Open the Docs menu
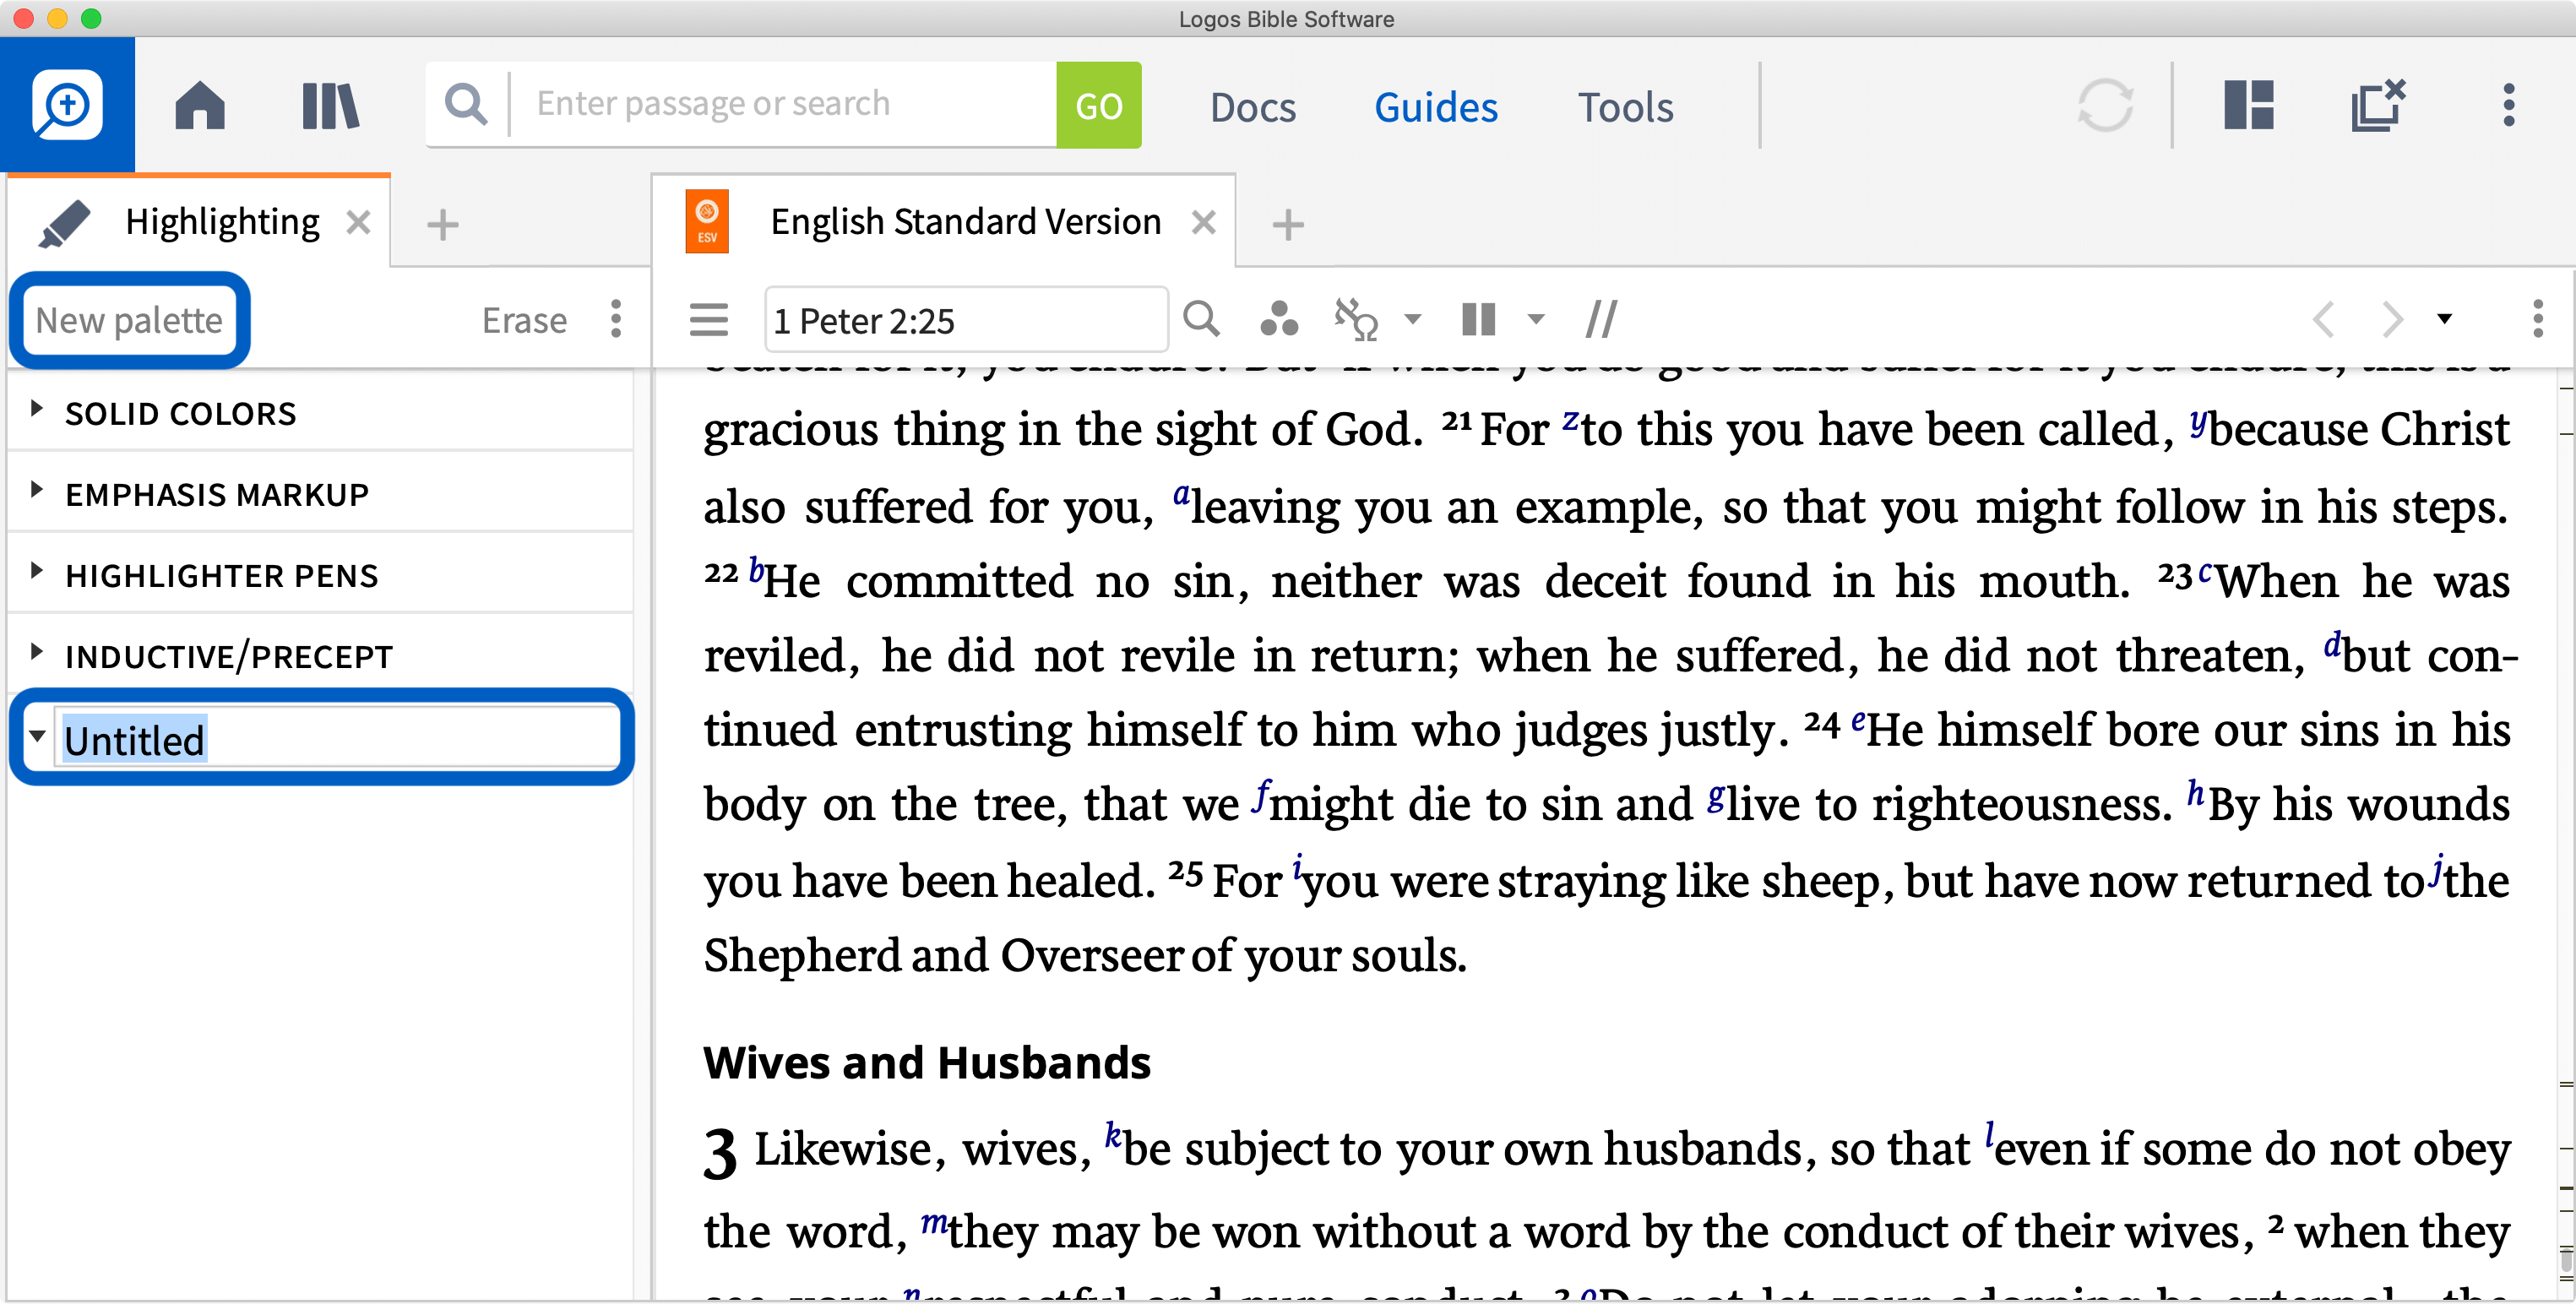 tap(1252, 107)
